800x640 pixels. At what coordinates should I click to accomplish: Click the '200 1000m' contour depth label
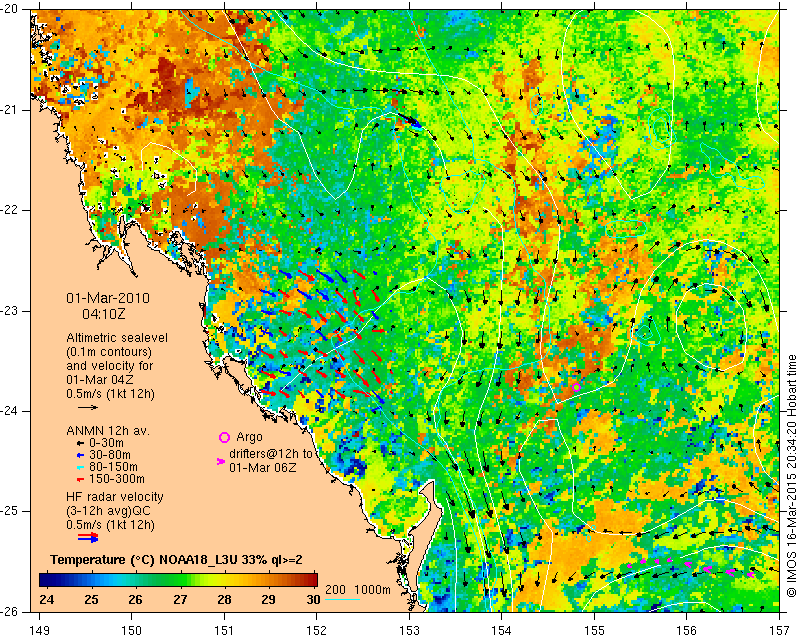358,590
